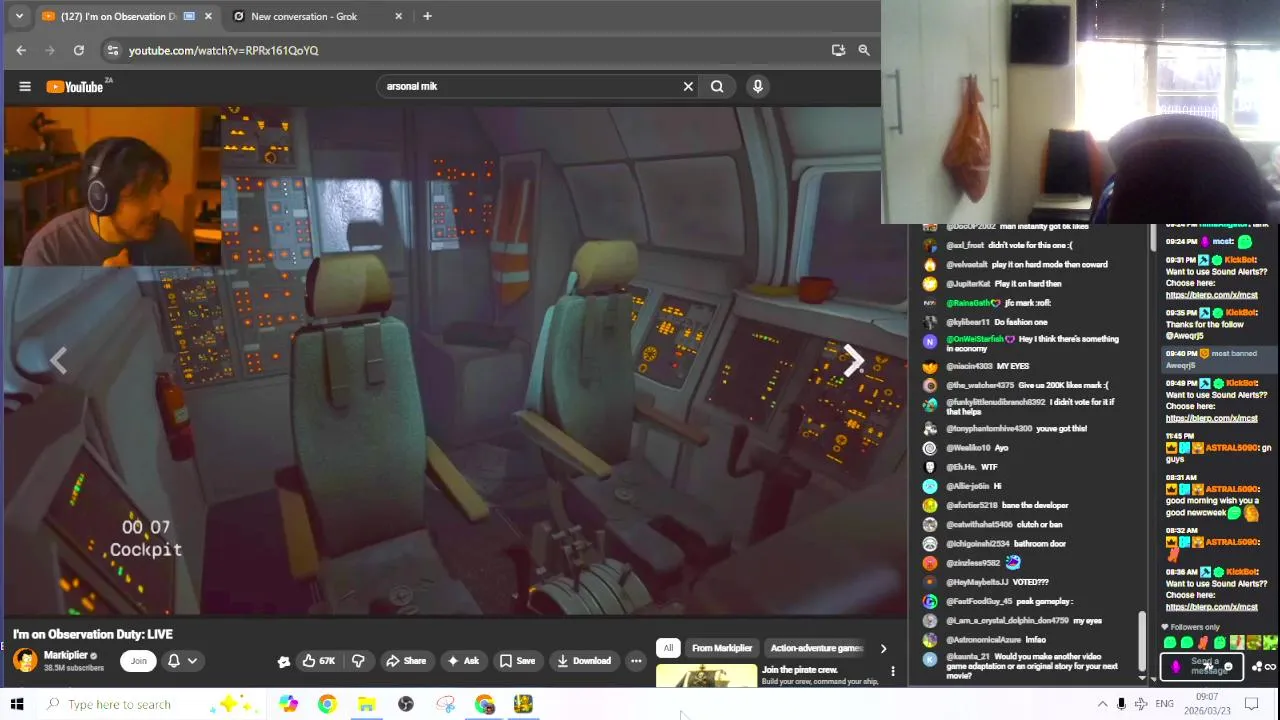This screenshot has height=720, width=1280.
Task: Download the video with the Download button
Action: (584, 661)
